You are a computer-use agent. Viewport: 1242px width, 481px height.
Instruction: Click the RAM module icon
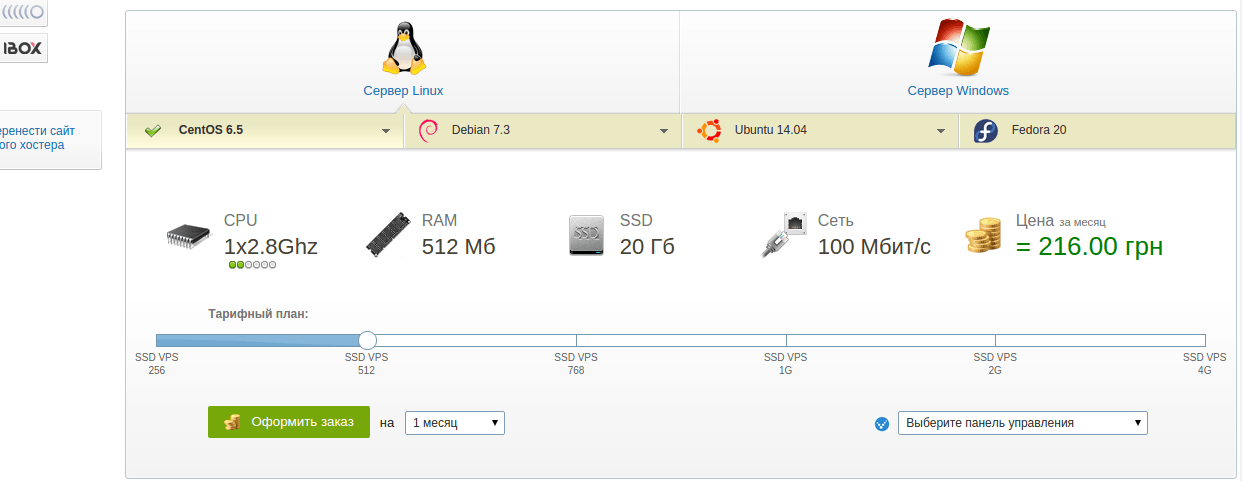click(x=388, y=235)
